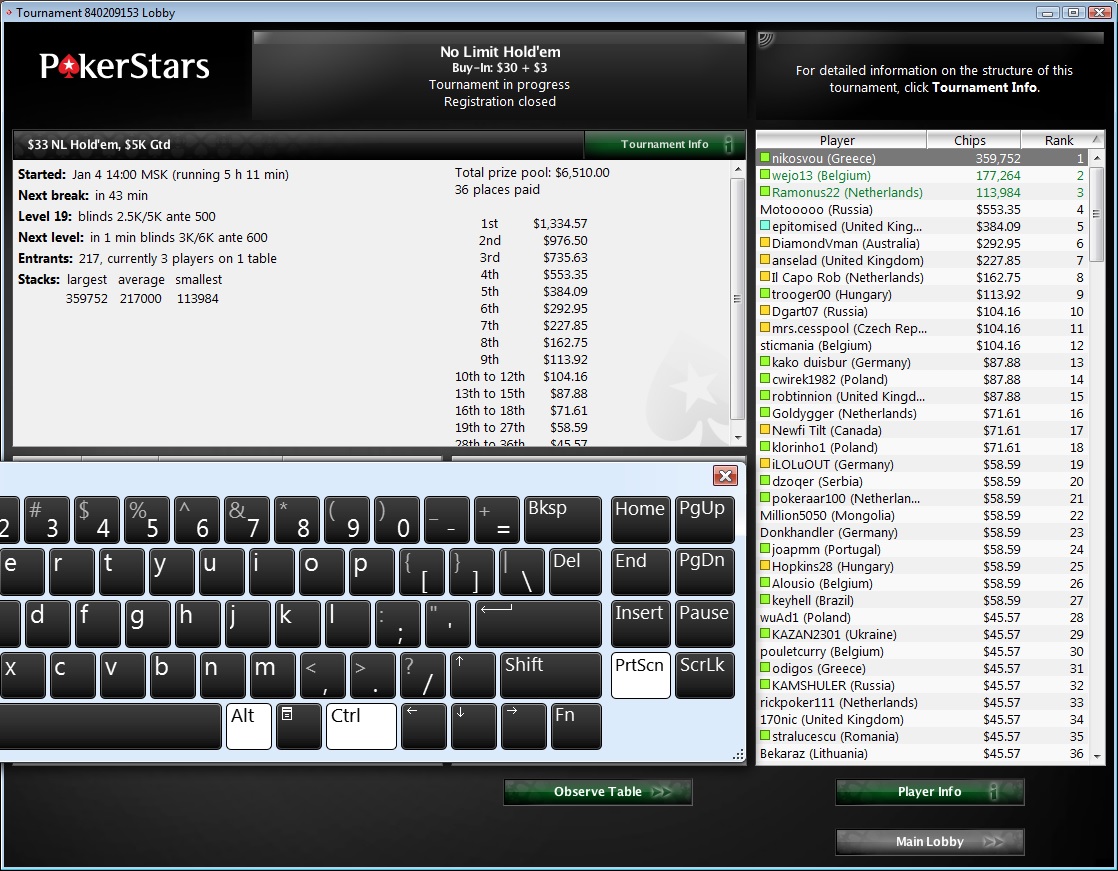The height and width of the screenshot is (871, 1118).
Task: Click the Insert key
Action: [640, 624]
